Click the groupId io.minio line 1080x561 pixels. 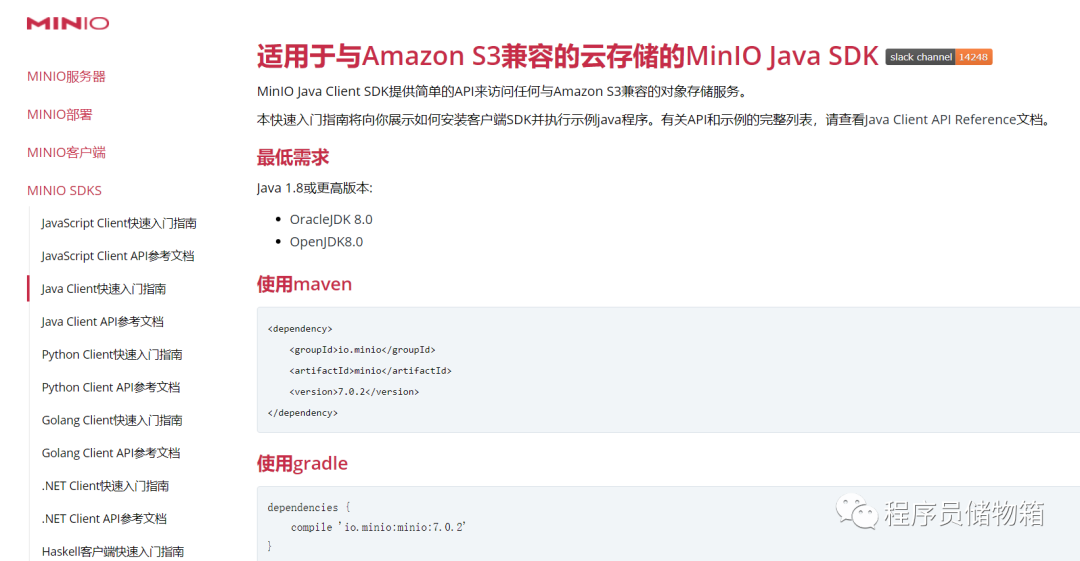(362, 349)
